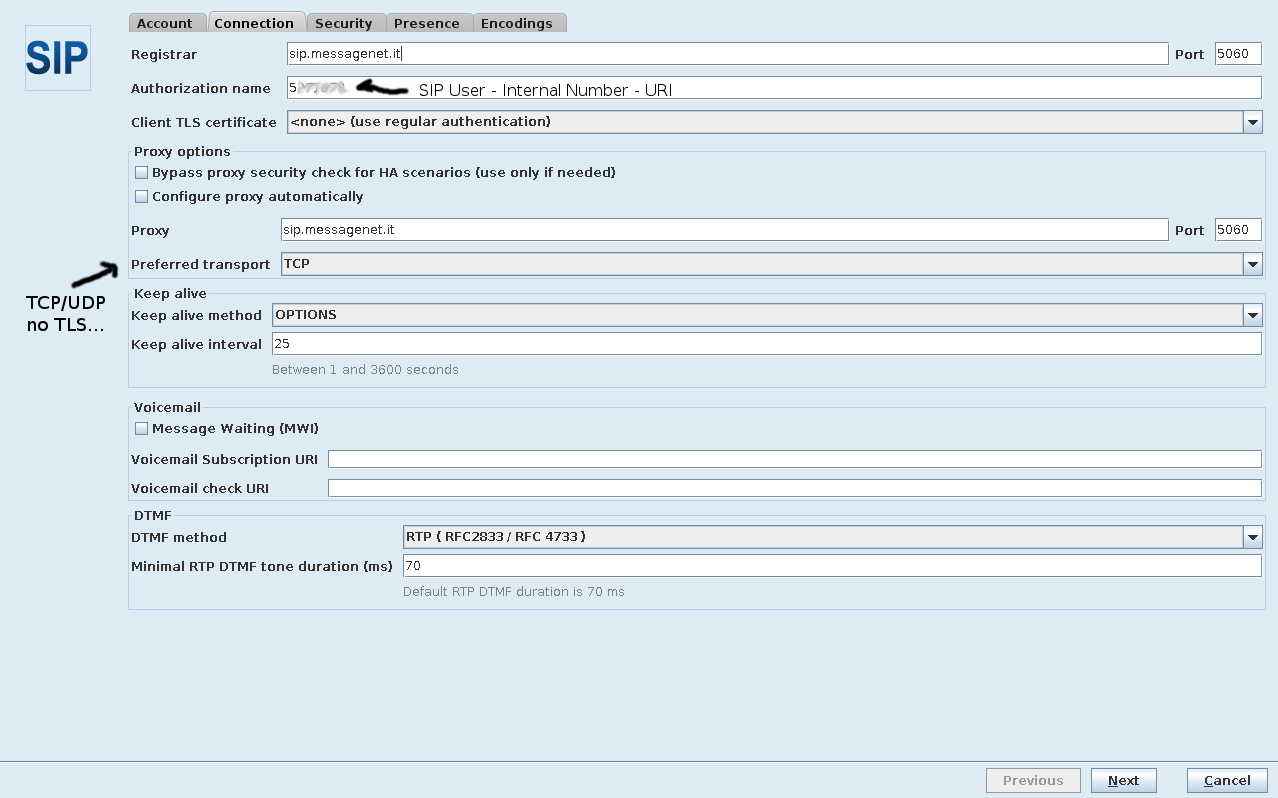
Task: Switch to the Presence tab
Action: pyautogui.click(x=426, y=23)
